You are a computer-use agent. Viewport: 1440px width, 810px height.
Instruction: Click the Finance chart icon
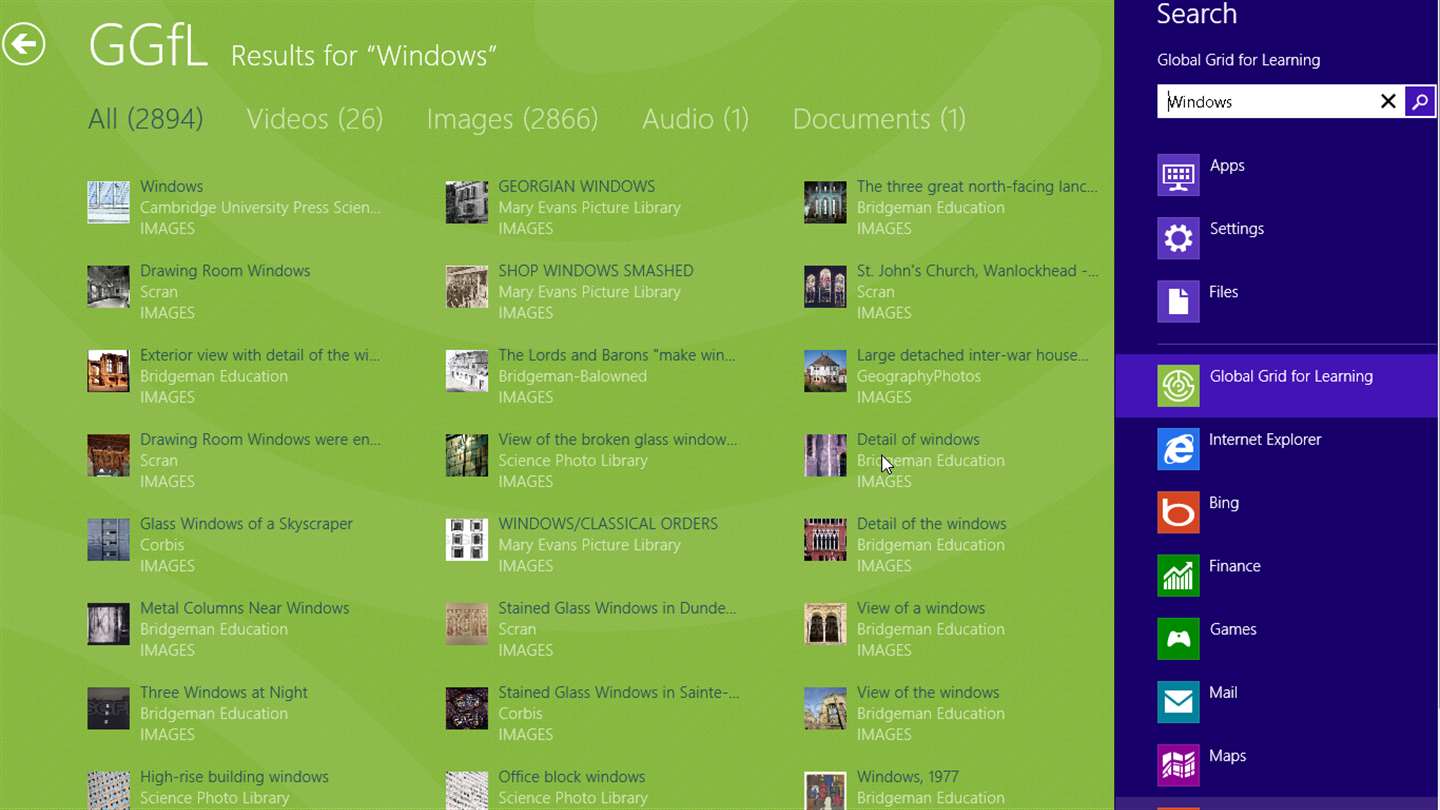tap(1178, 576)
